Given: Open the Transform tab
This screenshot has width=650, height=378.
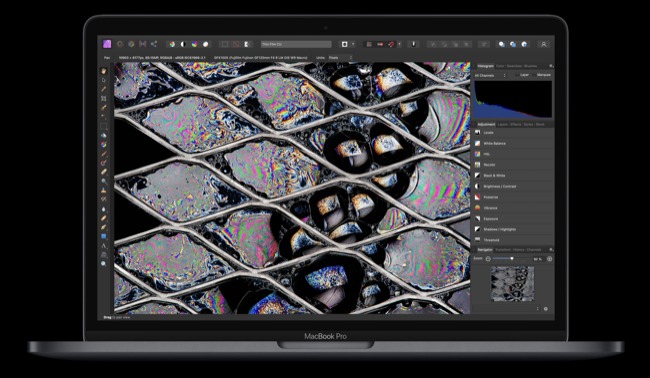Looking at the screenshot, I should pyautogui.click(x=503, y=250).
